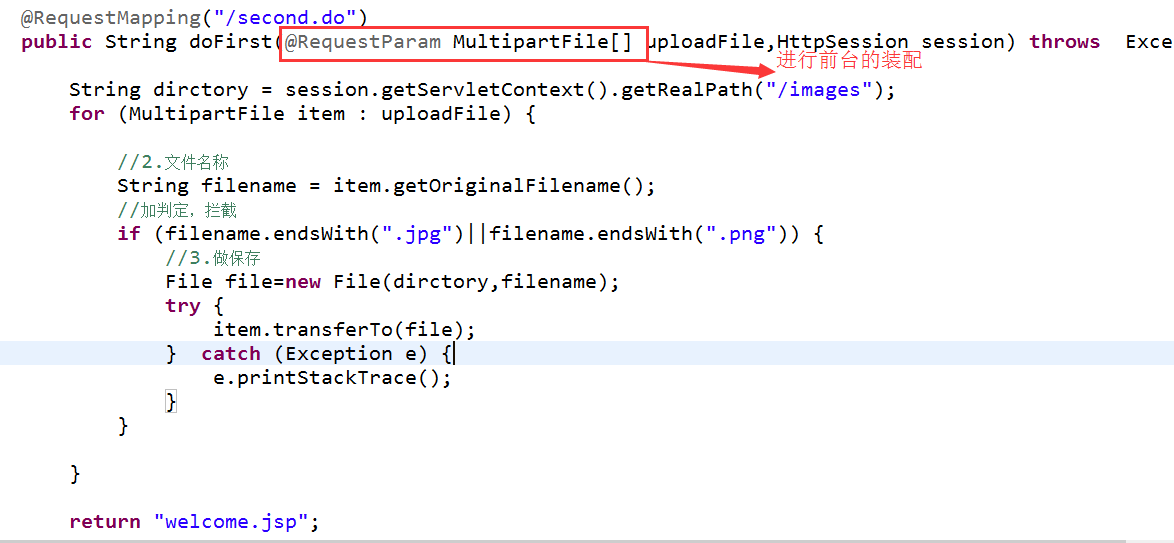This screenshot has height=543, width=1174.
Task: Click item.transferTo(file) statement
Action: [x=345, y=330]
